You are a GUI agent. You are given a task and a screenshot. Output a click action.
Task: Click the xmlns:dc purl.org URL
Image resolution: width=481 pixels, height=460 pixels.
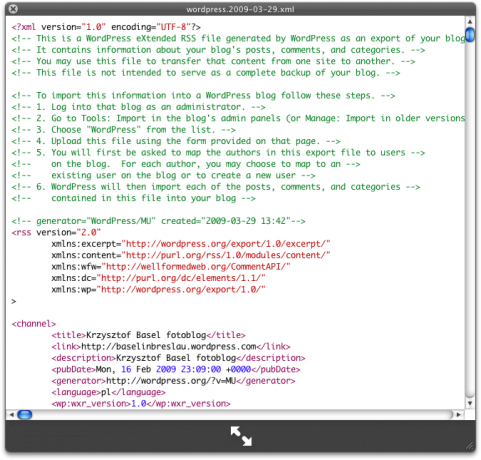(x=181, y=278)
